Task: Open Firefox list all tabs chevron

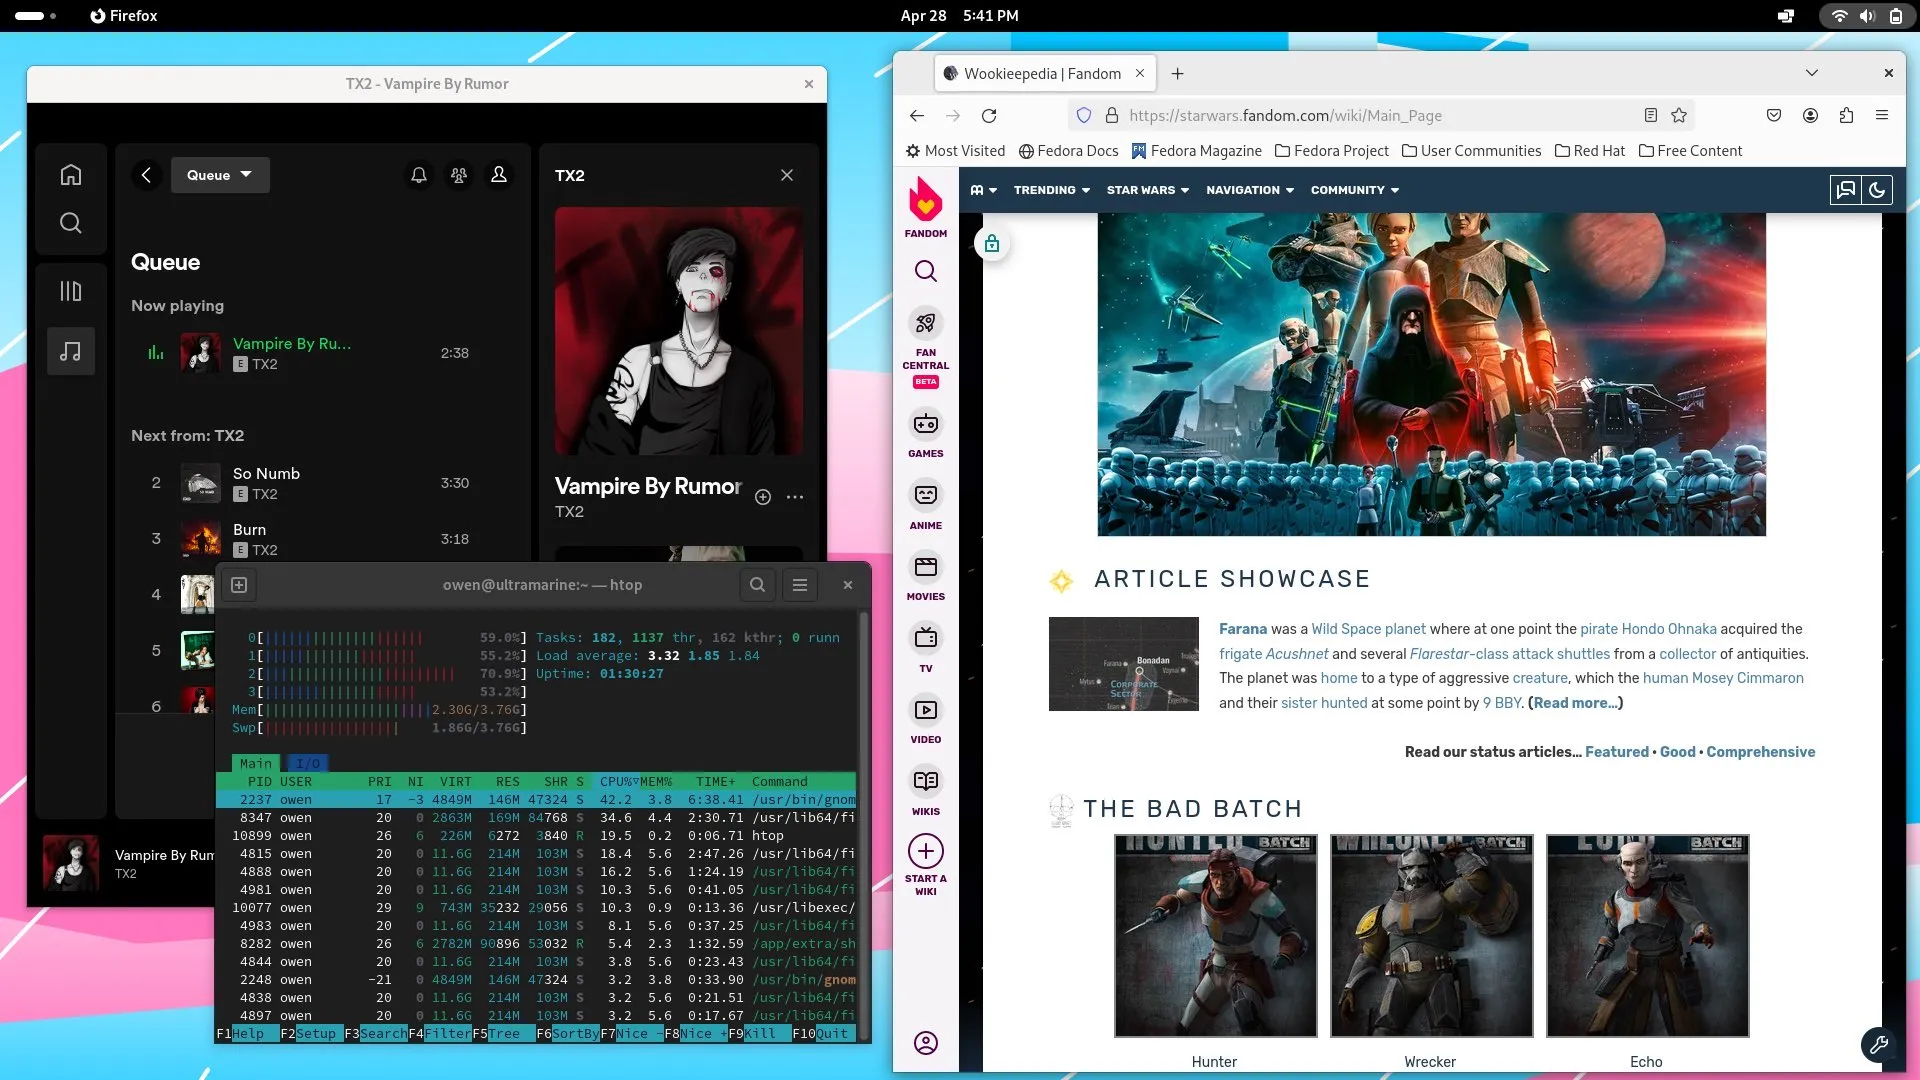Action: (1811, 73)
